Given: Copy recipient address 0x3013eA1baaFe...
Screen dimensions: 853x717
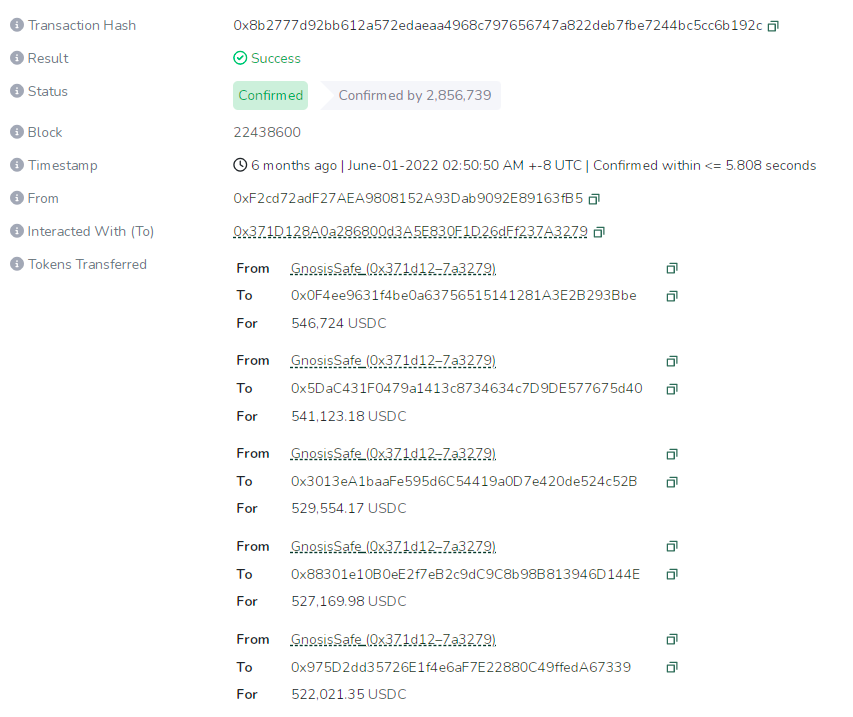Looking at the screenshot, I should 672,482.
